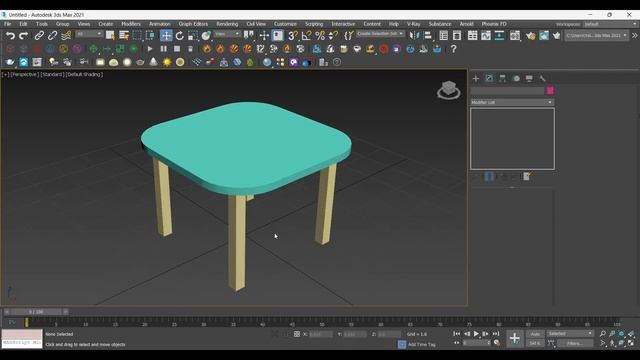This screenshot has width=640, height=360.
Task: Activate Select and Move tool
Action: click(x=166, y=36)
